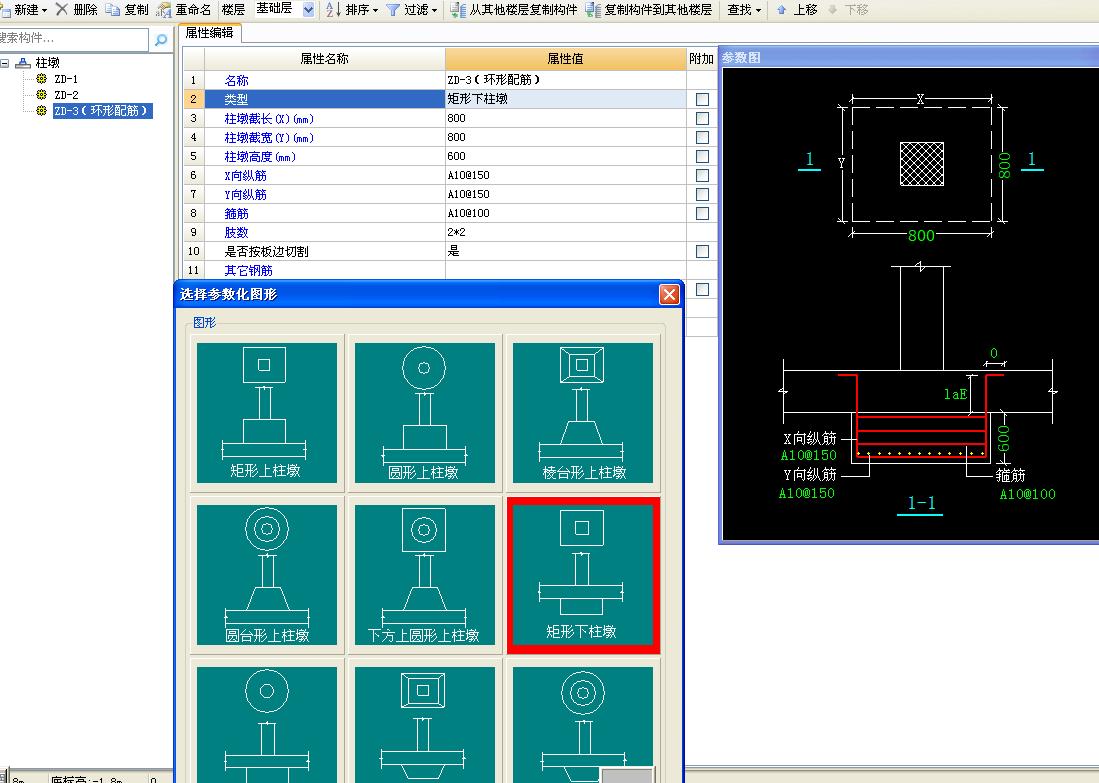Image resolution: width=1099 pixels, height=783 pixels.
Task: Click the gear icon beside ZD-2
Action: click(41, 95)
